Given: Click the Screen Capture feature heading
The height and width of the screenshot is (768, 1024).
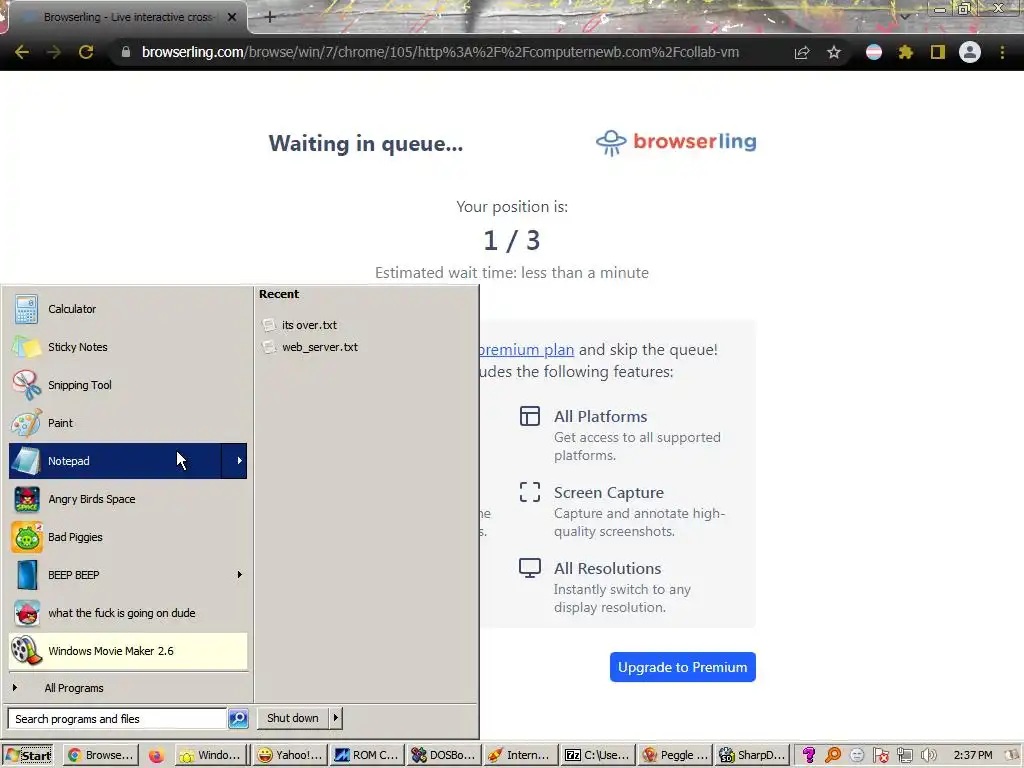Looking at the screenshot, I should pos(609,492).
